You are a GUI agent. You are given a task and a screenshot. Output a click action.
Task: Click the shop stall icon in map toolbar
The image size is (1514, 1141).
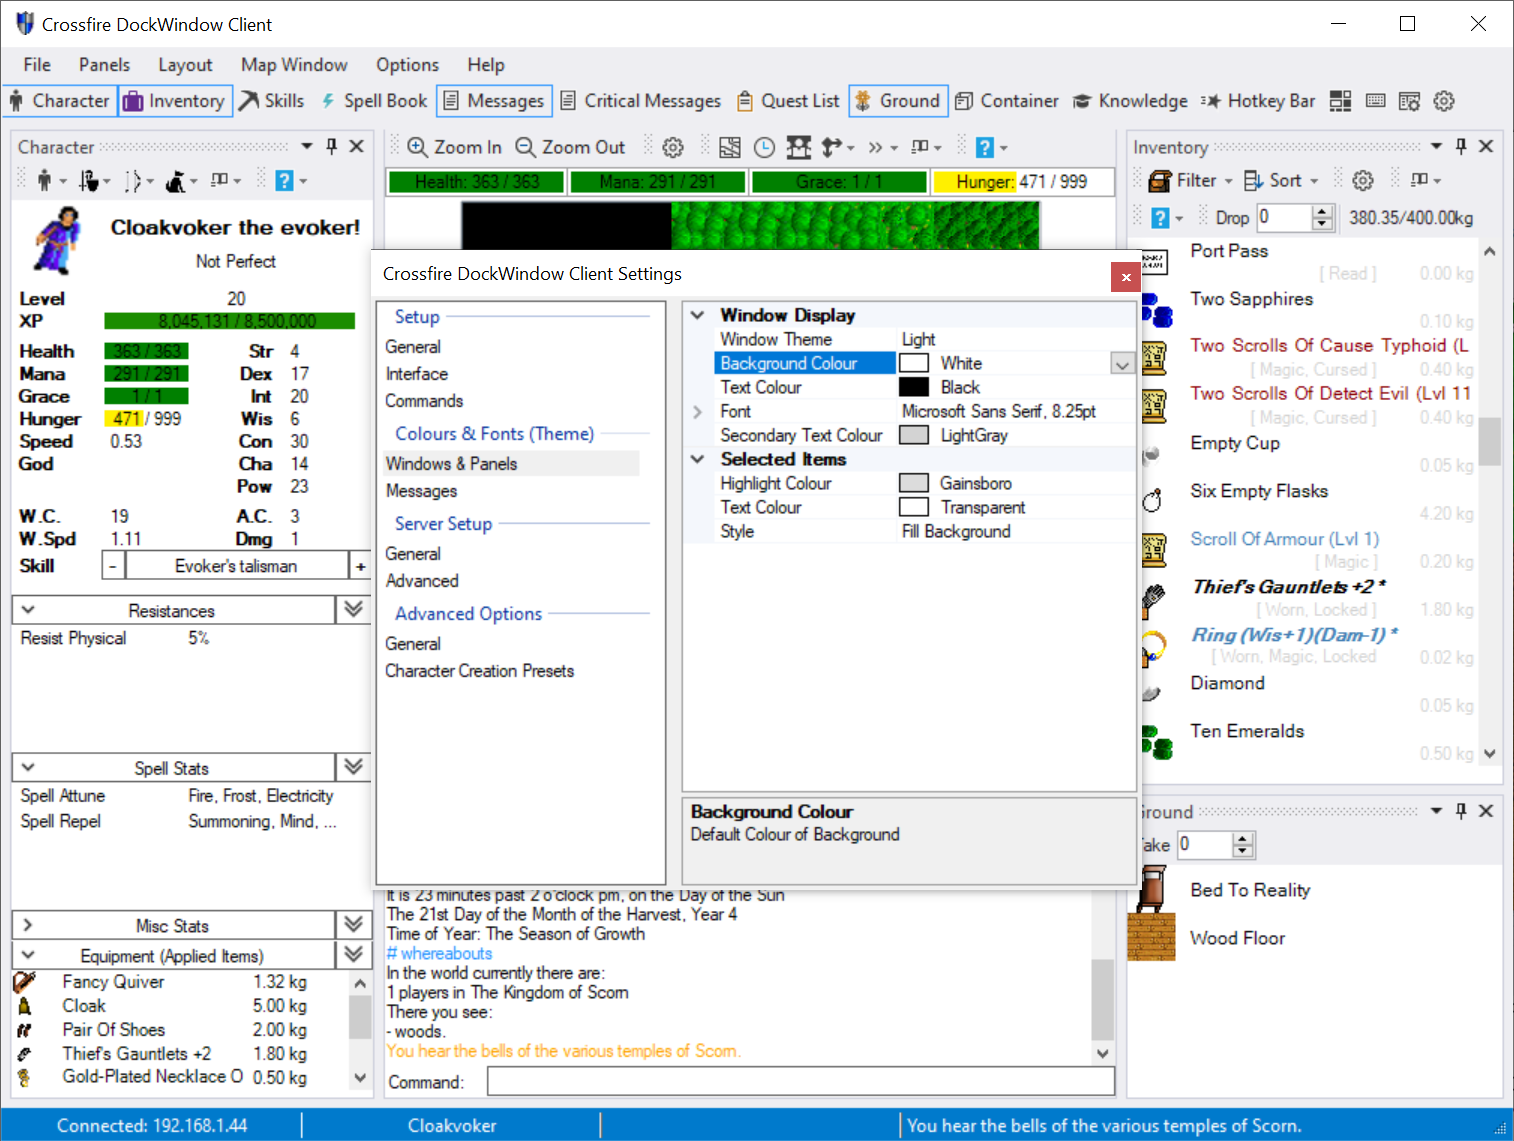pyautogui.click(x=798, y=148)
